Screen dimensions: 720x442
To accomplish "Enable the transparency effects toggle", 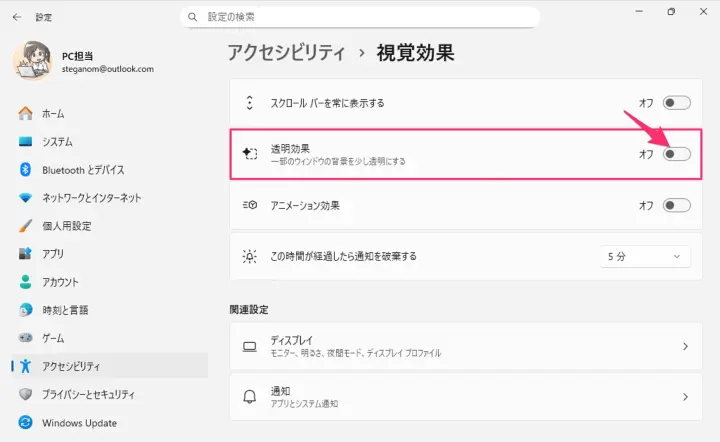I will pyautogui.click(x=676, y=154).
